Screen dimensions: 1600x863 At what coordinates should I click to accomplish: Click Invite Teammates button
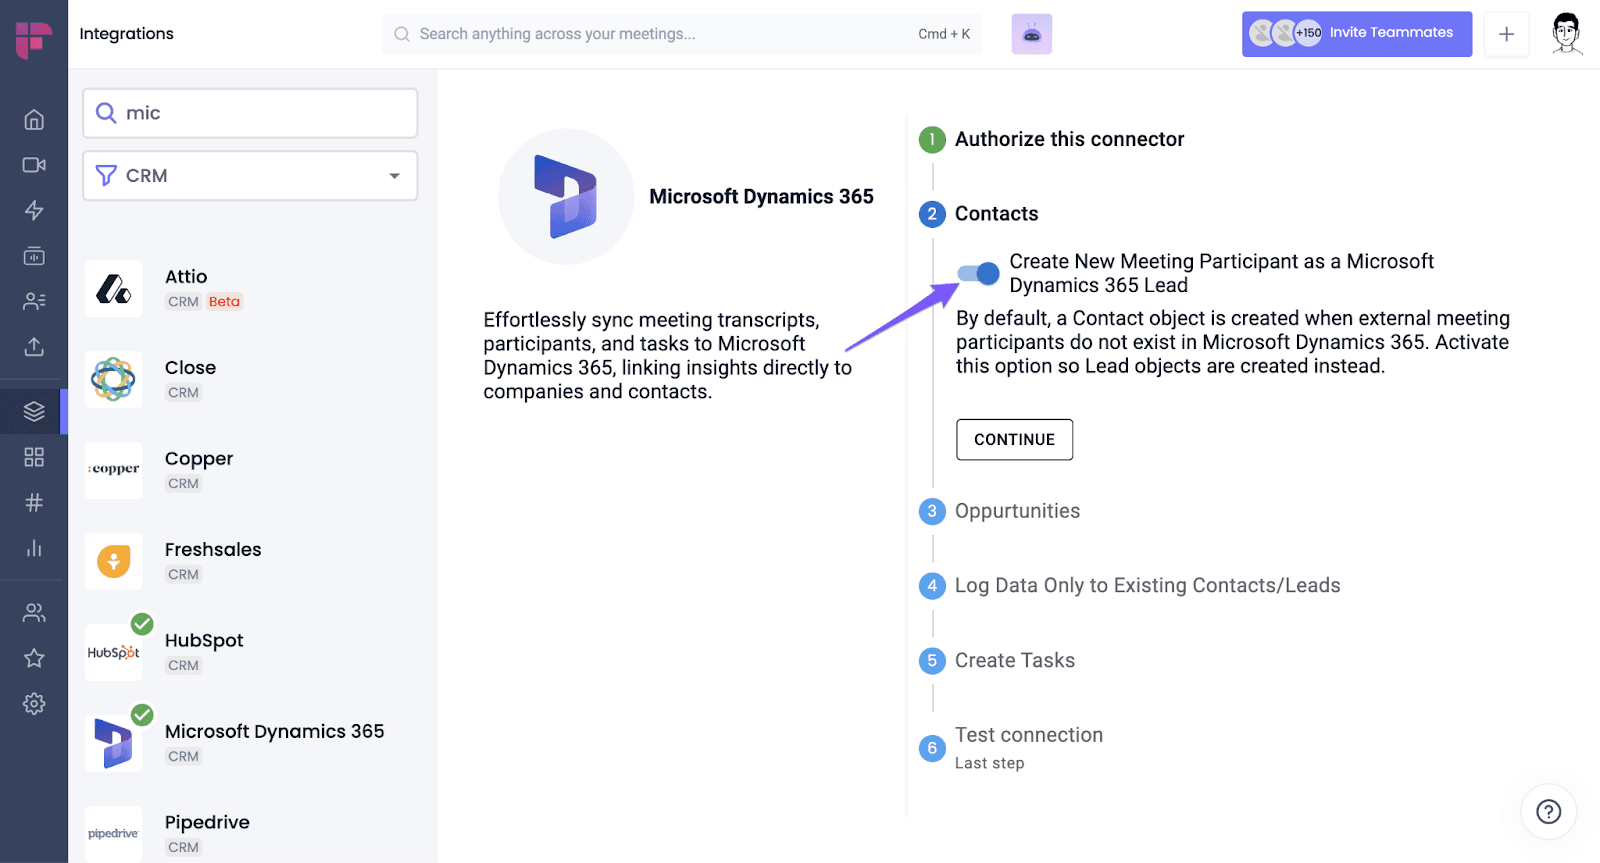coord(1357,34)
